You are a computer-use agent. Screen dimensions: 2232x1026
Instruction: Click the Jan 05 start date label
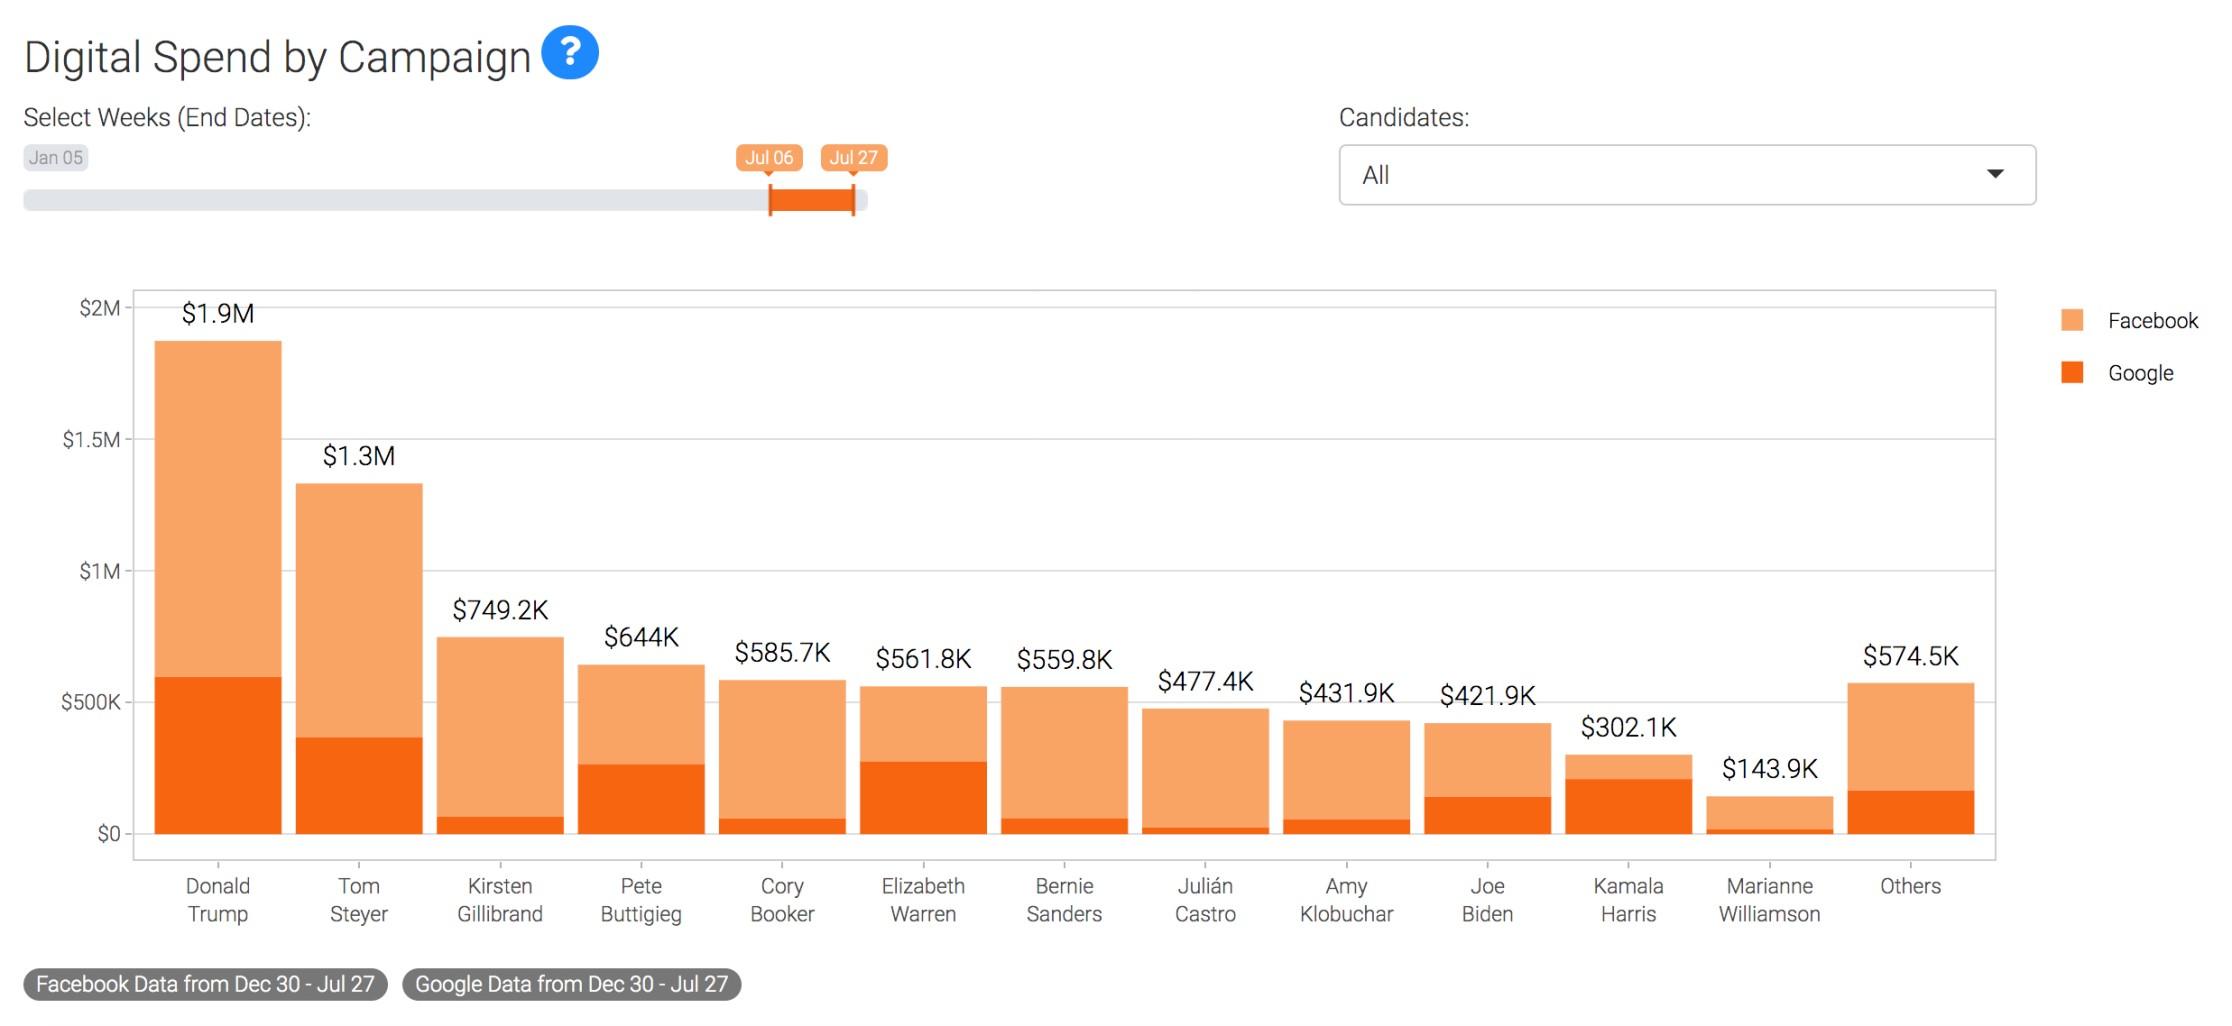click(x=56, y=158)
